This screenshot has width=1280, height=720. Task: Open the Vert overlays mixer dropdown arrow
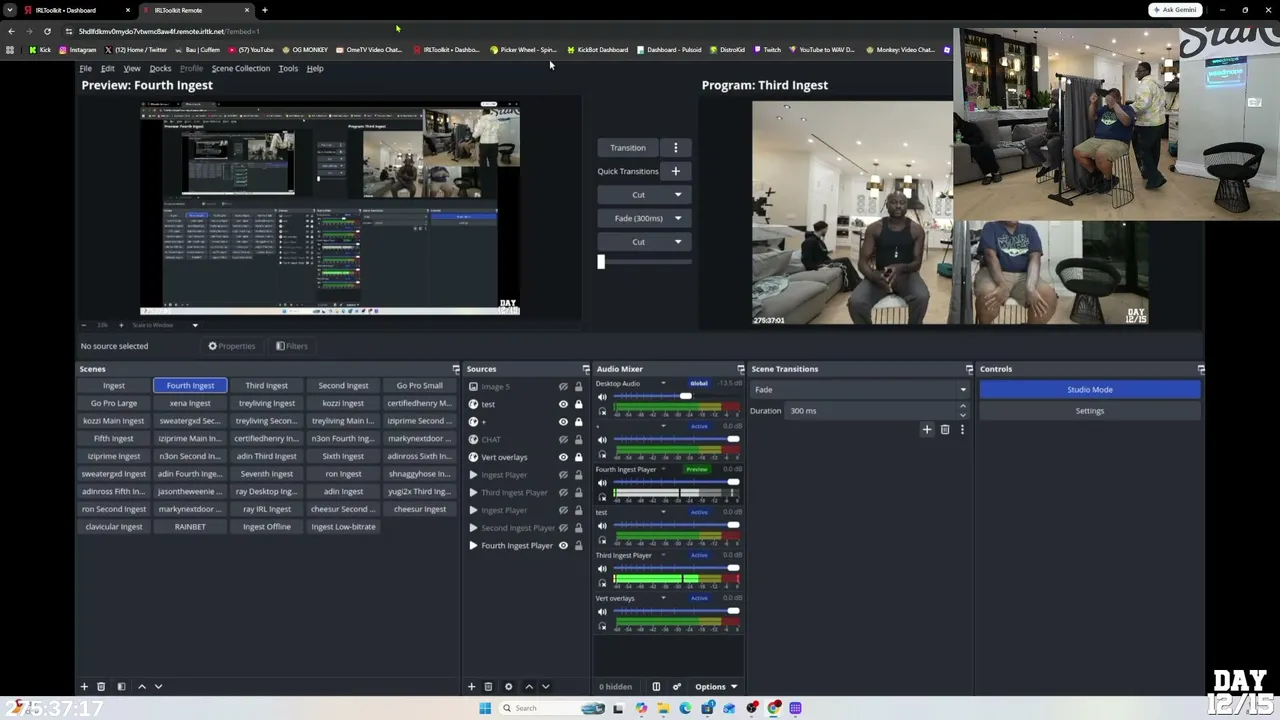[663, 598]
